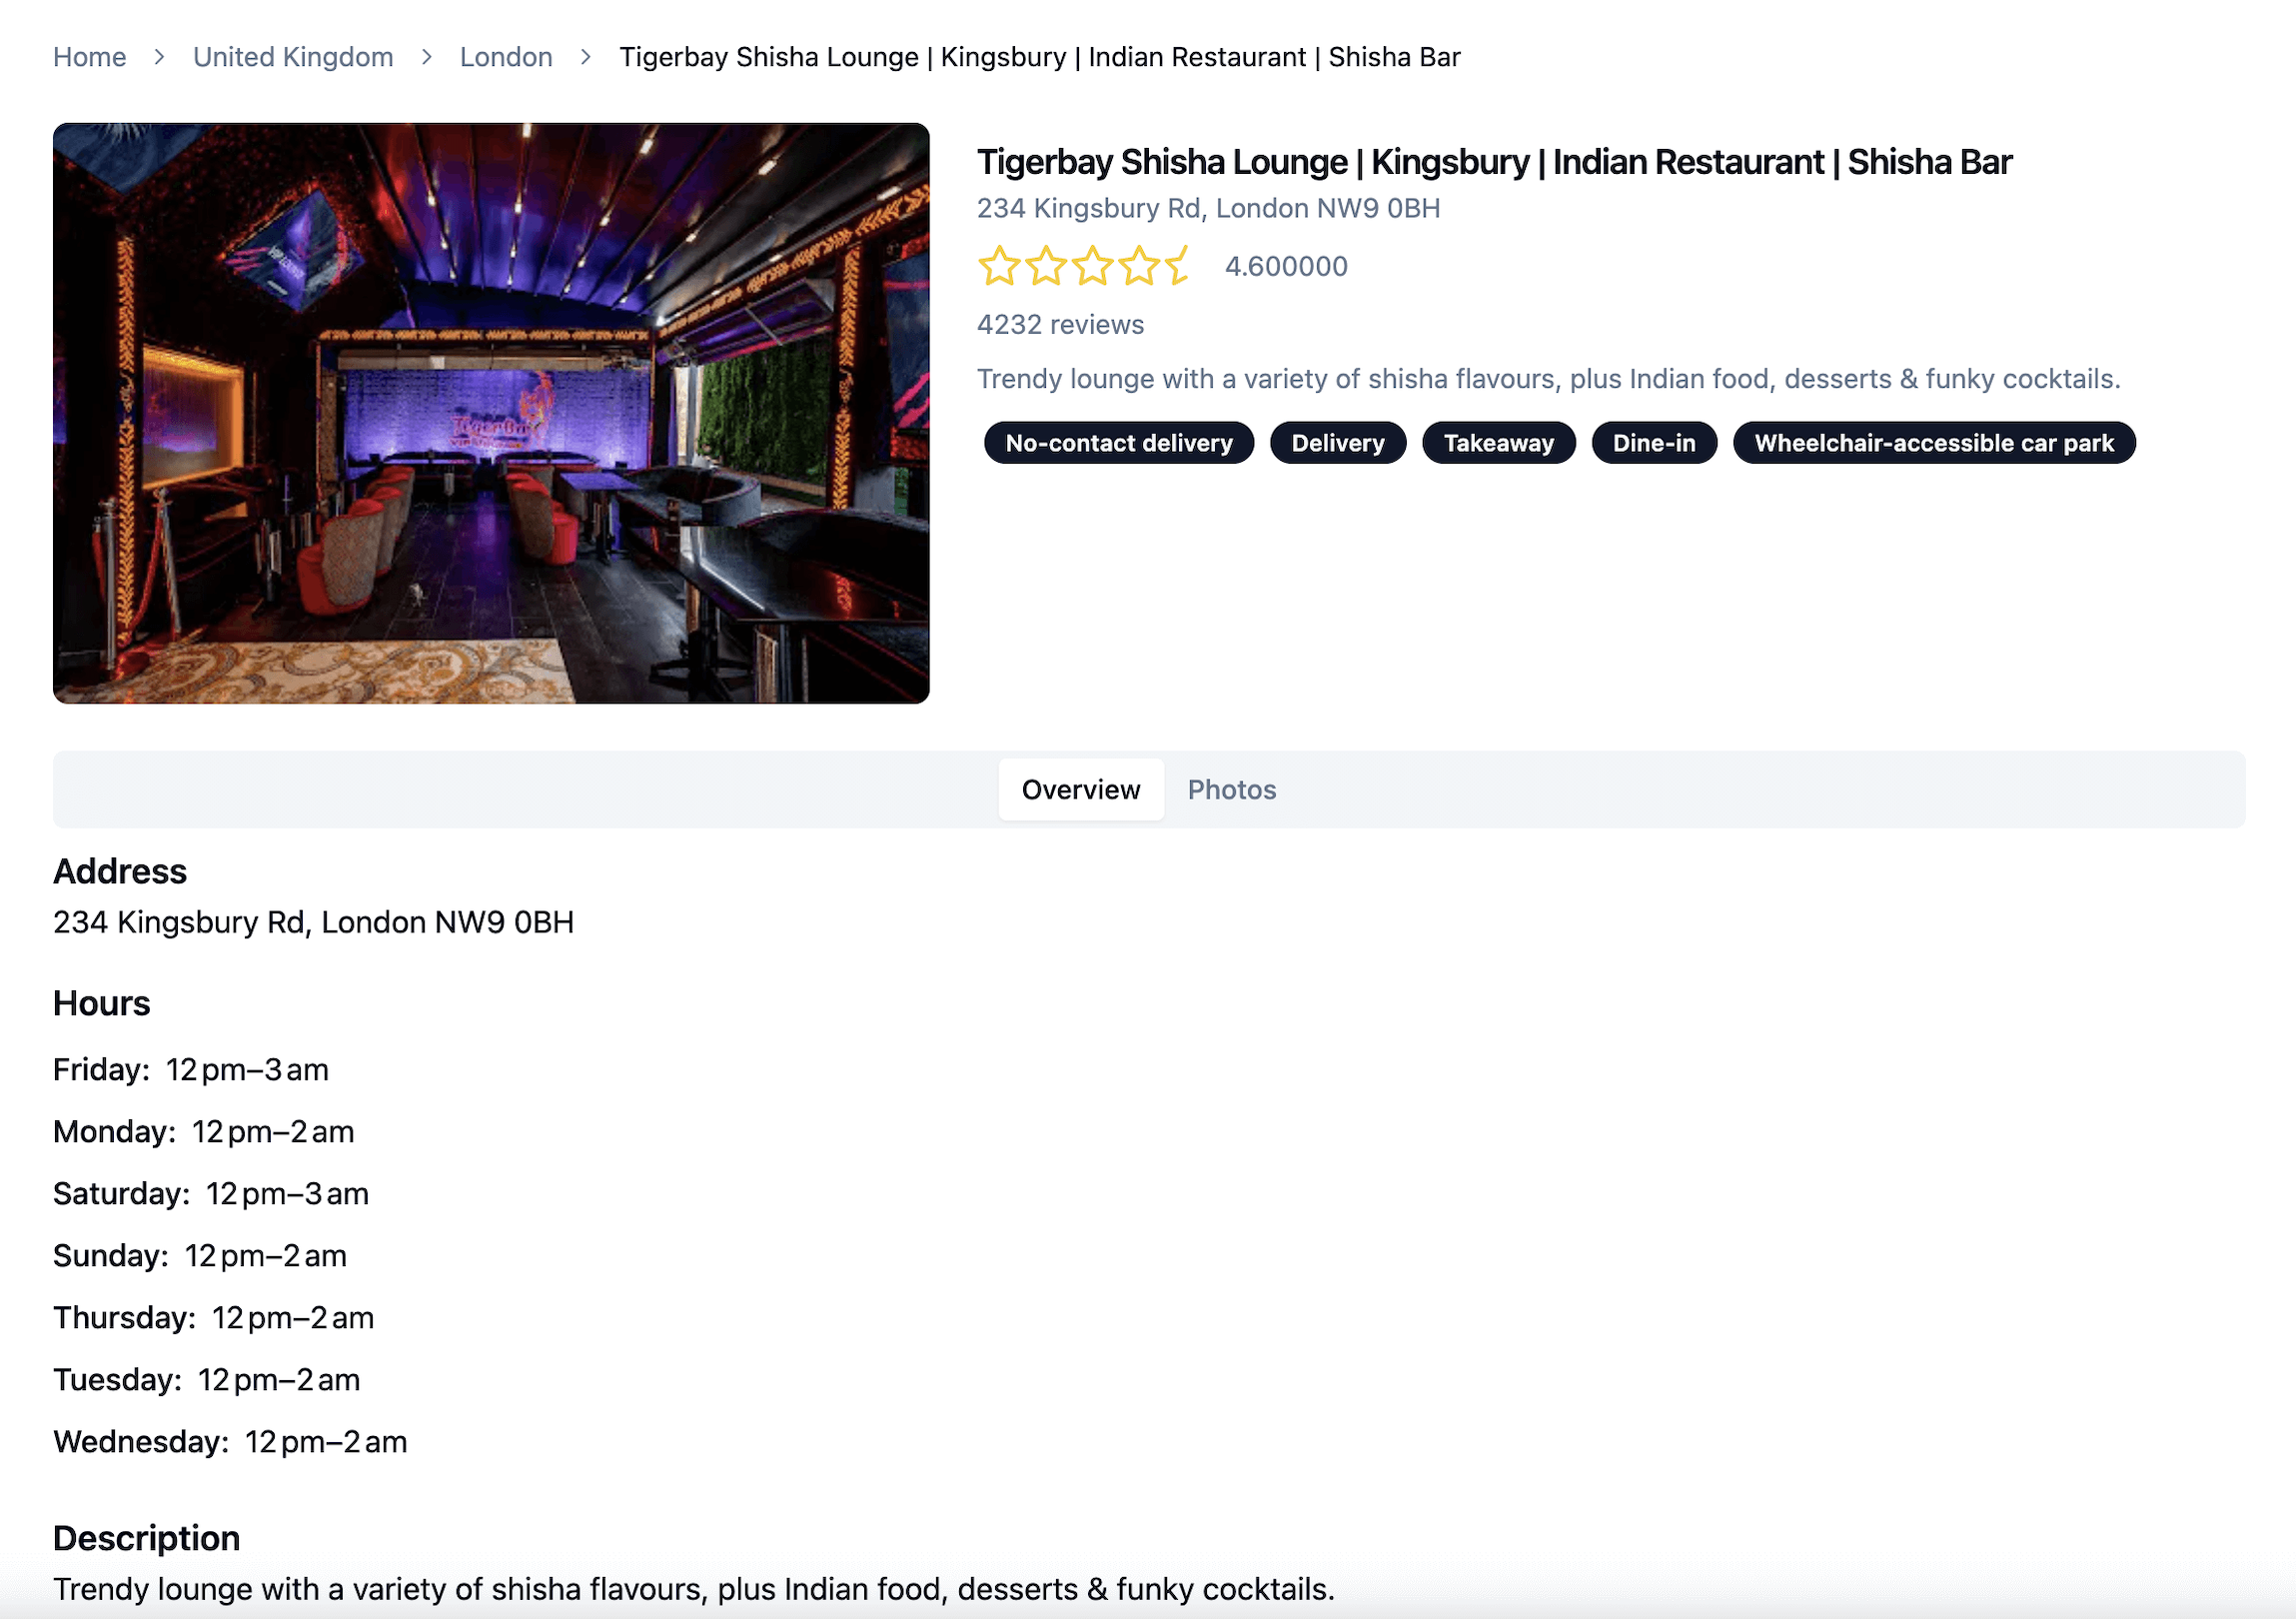Click the Tigerbay Shisha Lounge breadcrumb text
2296x1619 pixels.
click(1040, 57)
